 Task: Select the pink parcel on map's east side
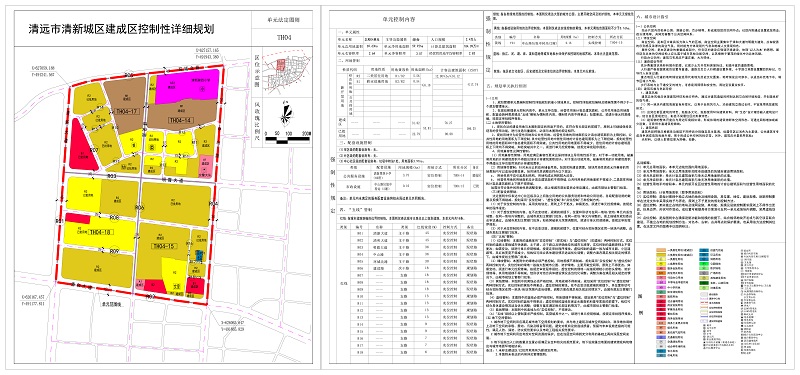(x=205, y=165)
